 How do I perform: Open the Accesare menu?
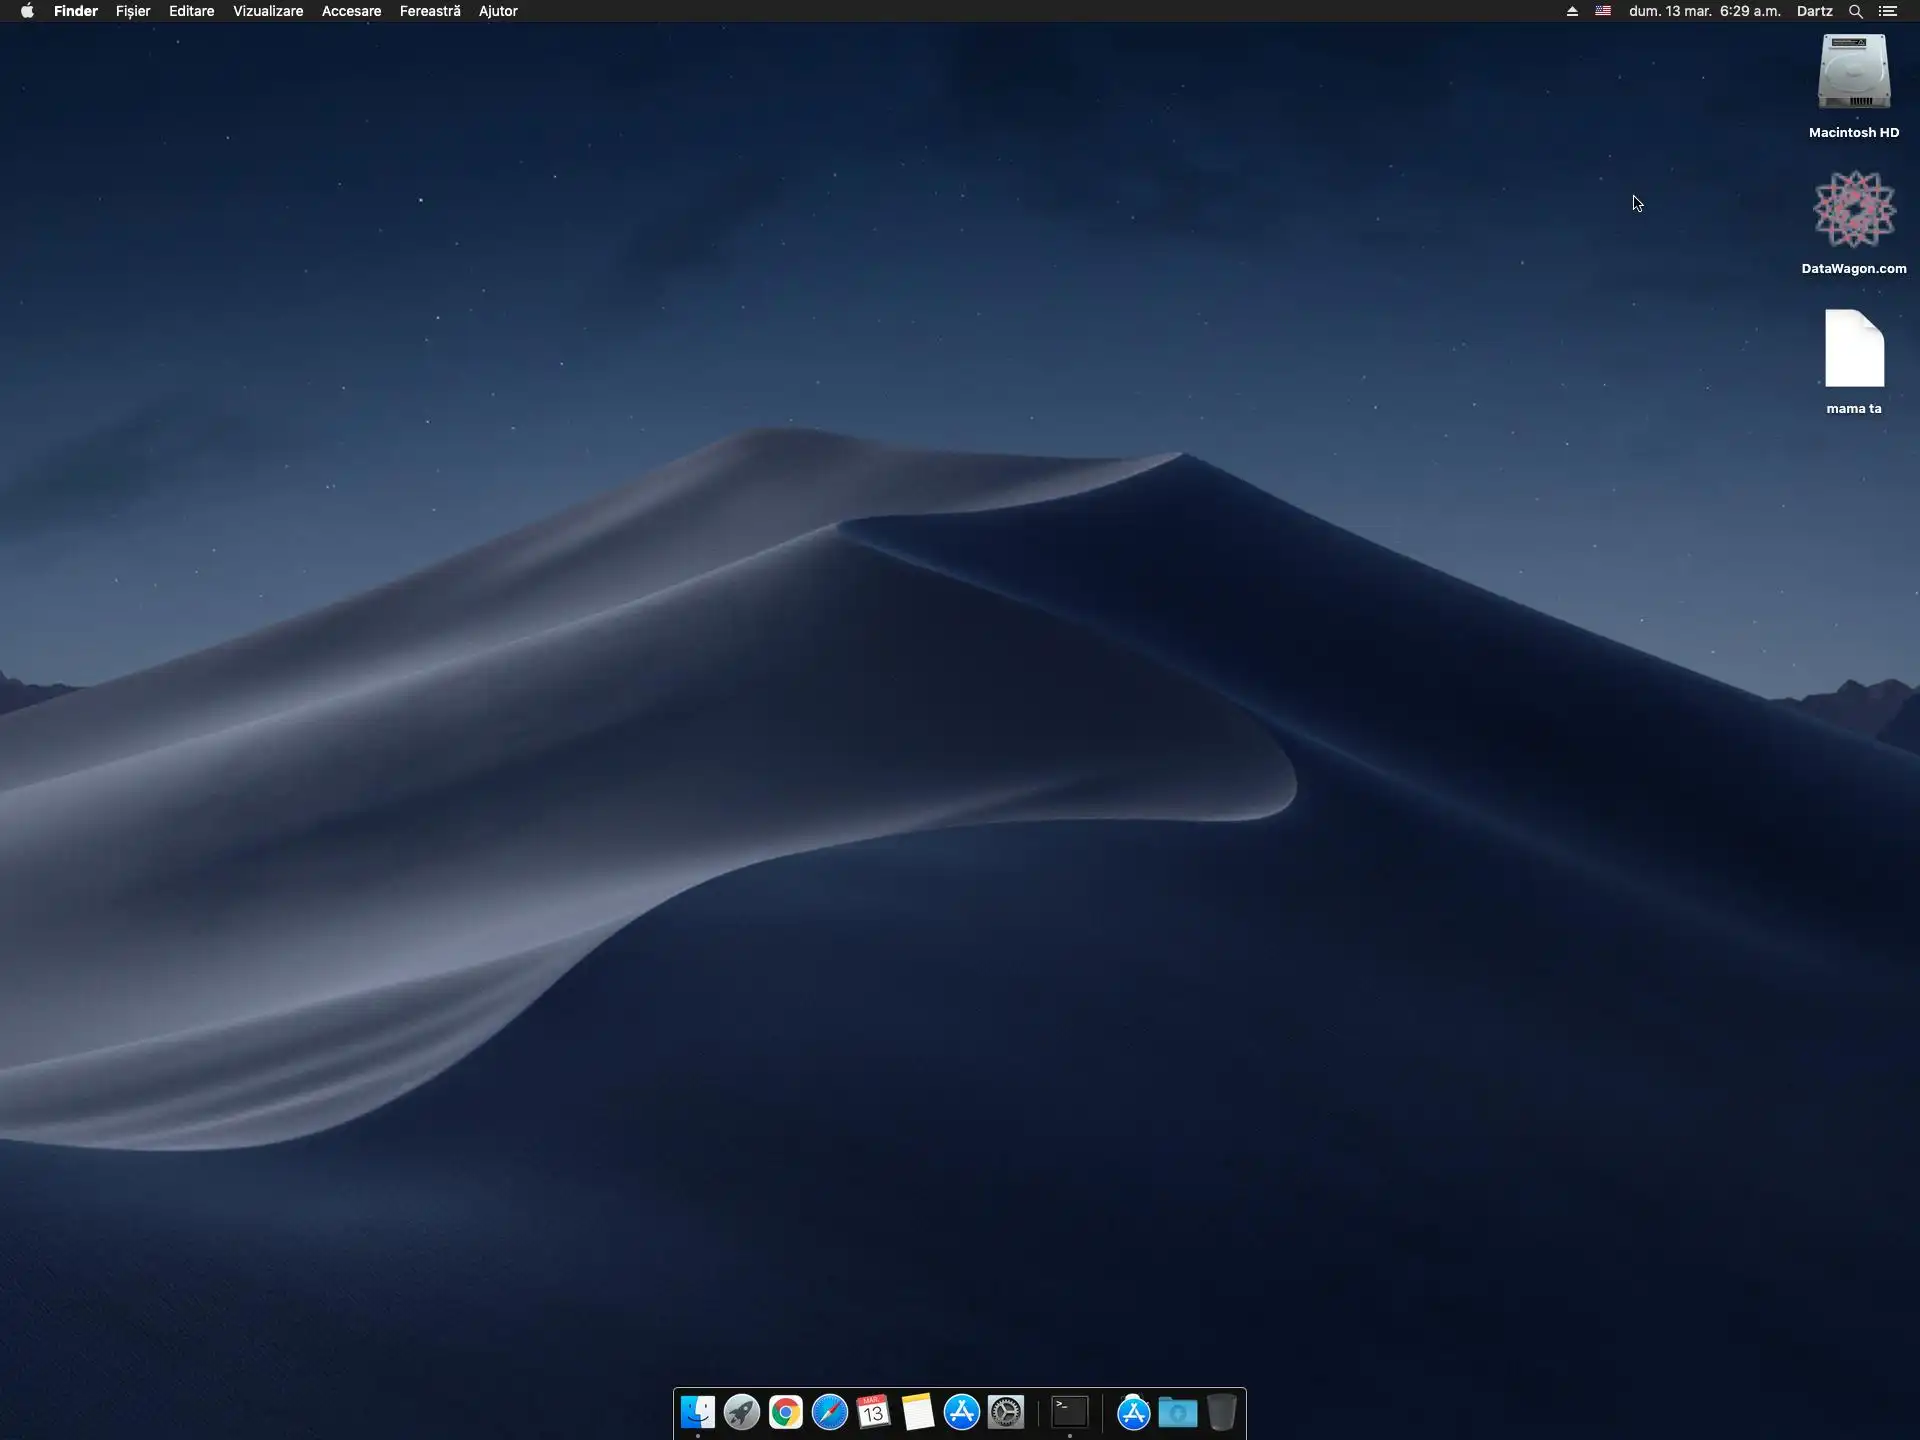click(x=351, y=11)
